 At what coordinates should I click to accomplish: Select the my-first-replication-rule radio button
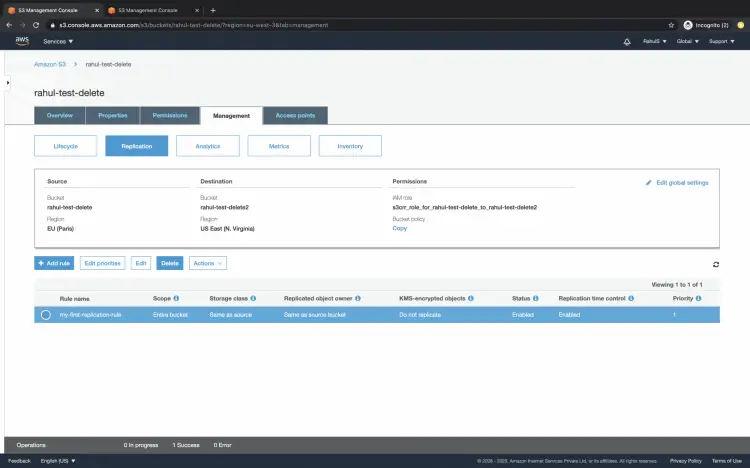click(45, 315)
